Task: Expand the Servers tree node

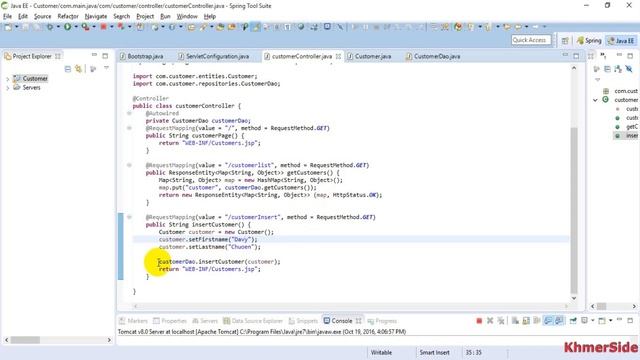Action: click(7, 88)
